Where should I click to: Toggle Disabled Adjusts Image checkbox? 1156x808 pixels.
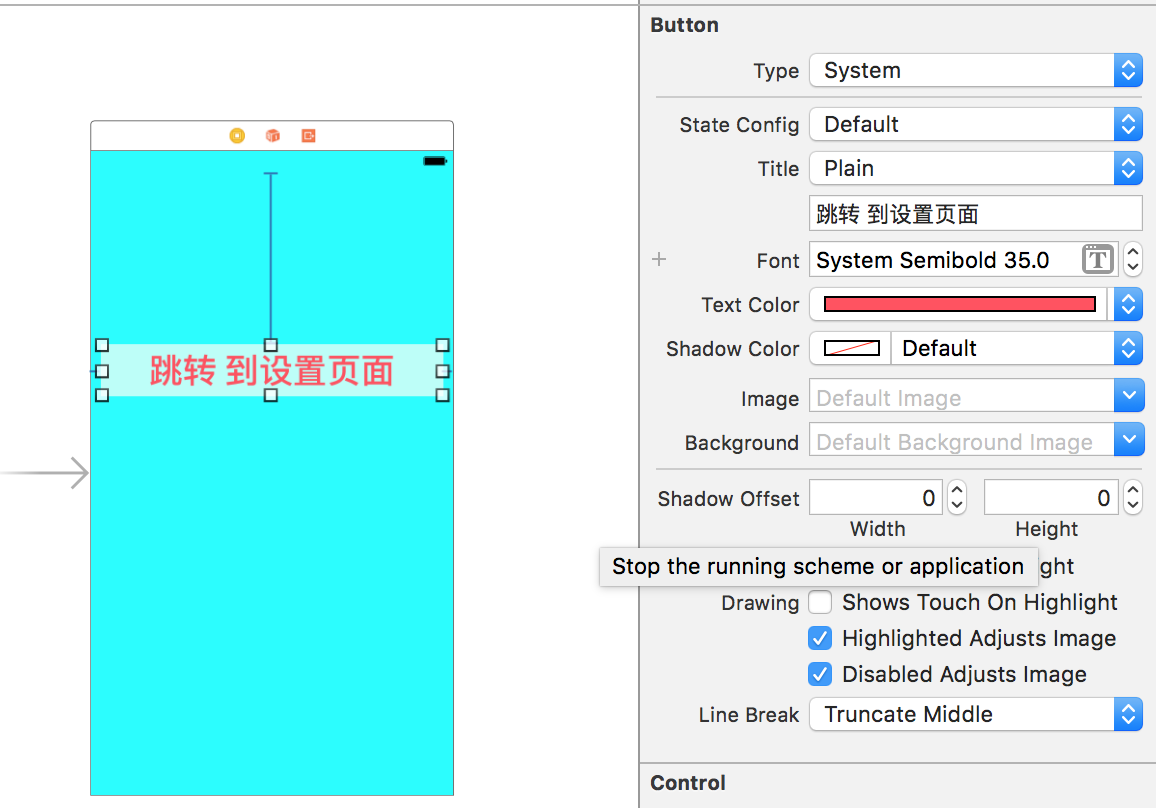coord(820,675)
